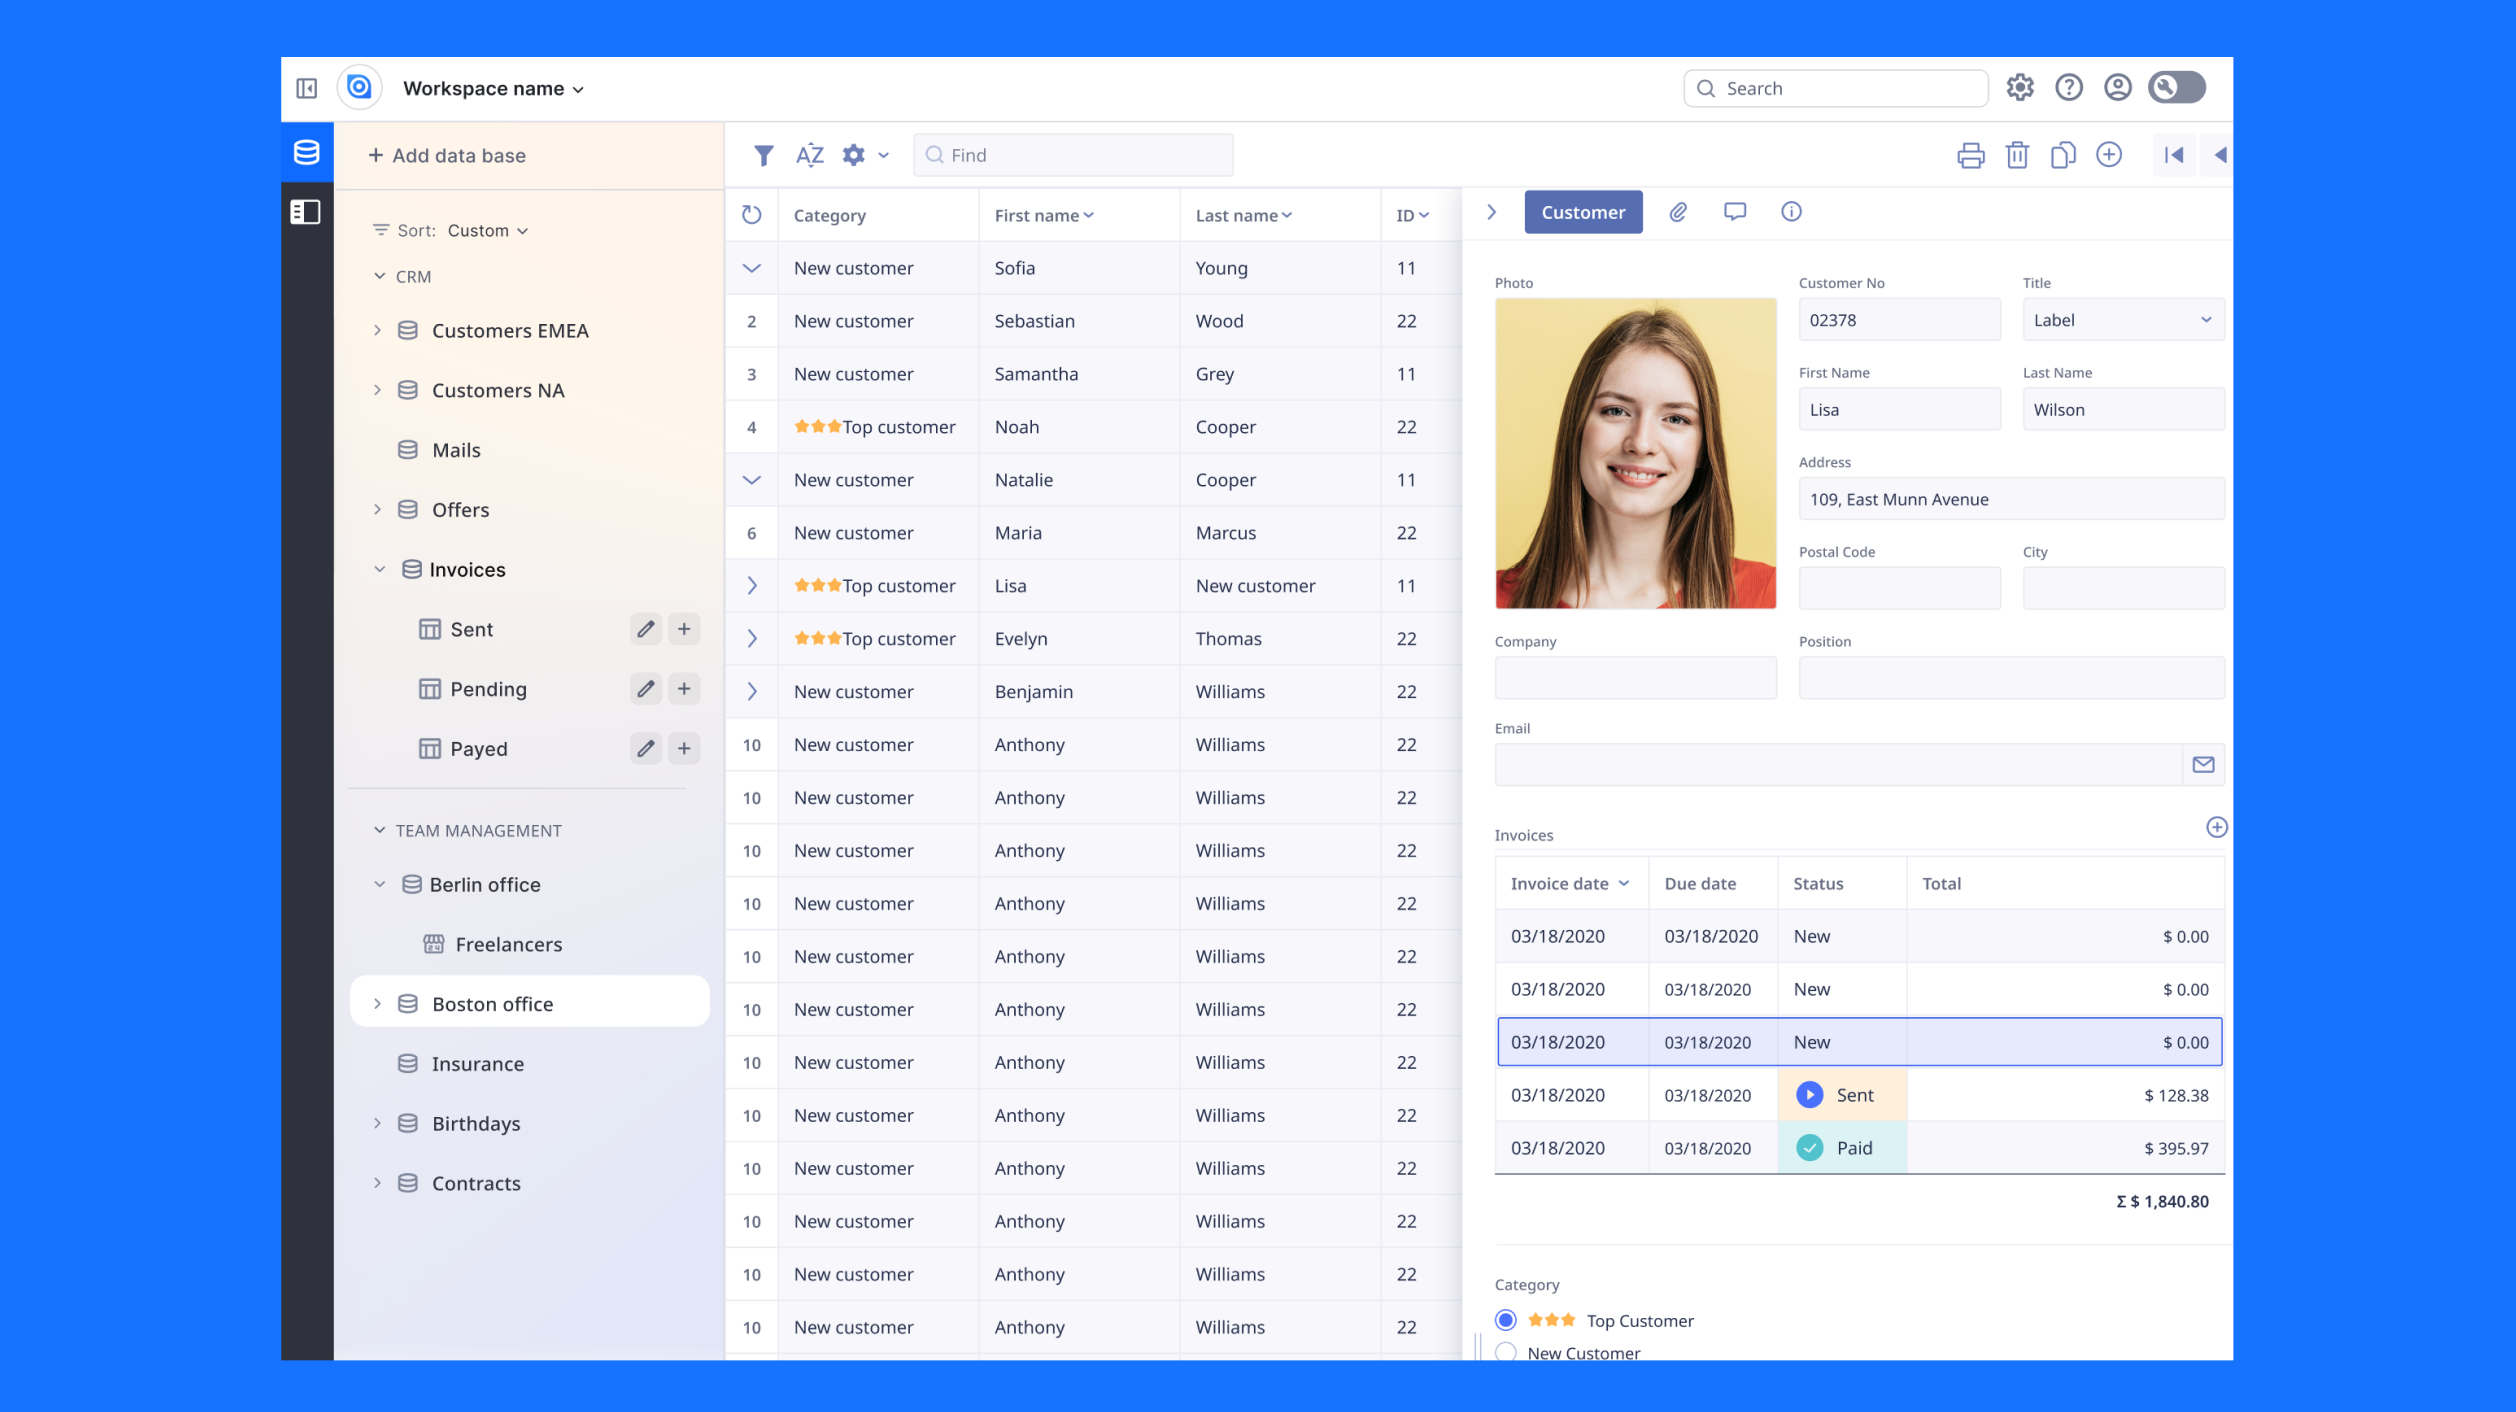Select the Boston office database
Viewport: 2516px width, 1412px height.
tap(530, 1002)
